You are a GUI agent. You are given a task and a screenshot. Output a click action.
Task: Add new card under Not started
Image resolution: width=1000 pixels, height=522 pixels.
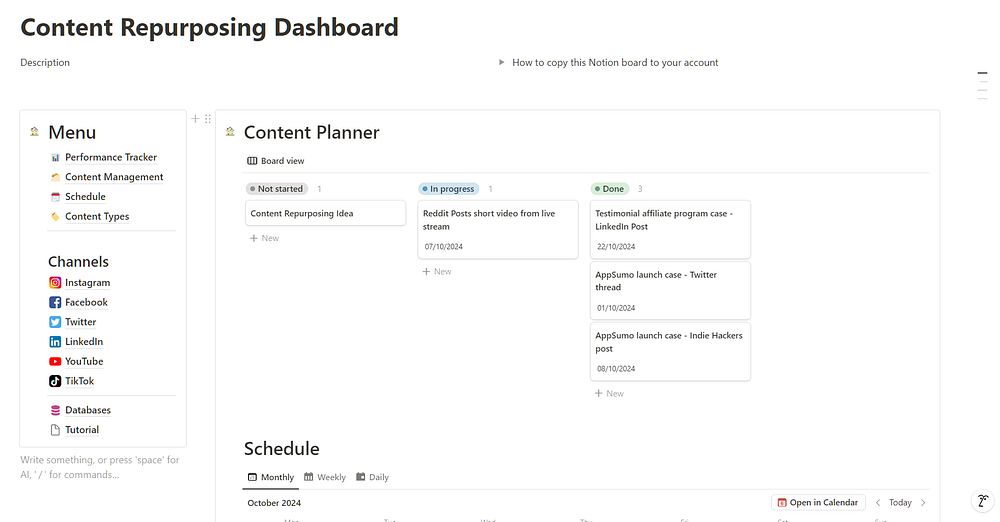tap(264, 238)
